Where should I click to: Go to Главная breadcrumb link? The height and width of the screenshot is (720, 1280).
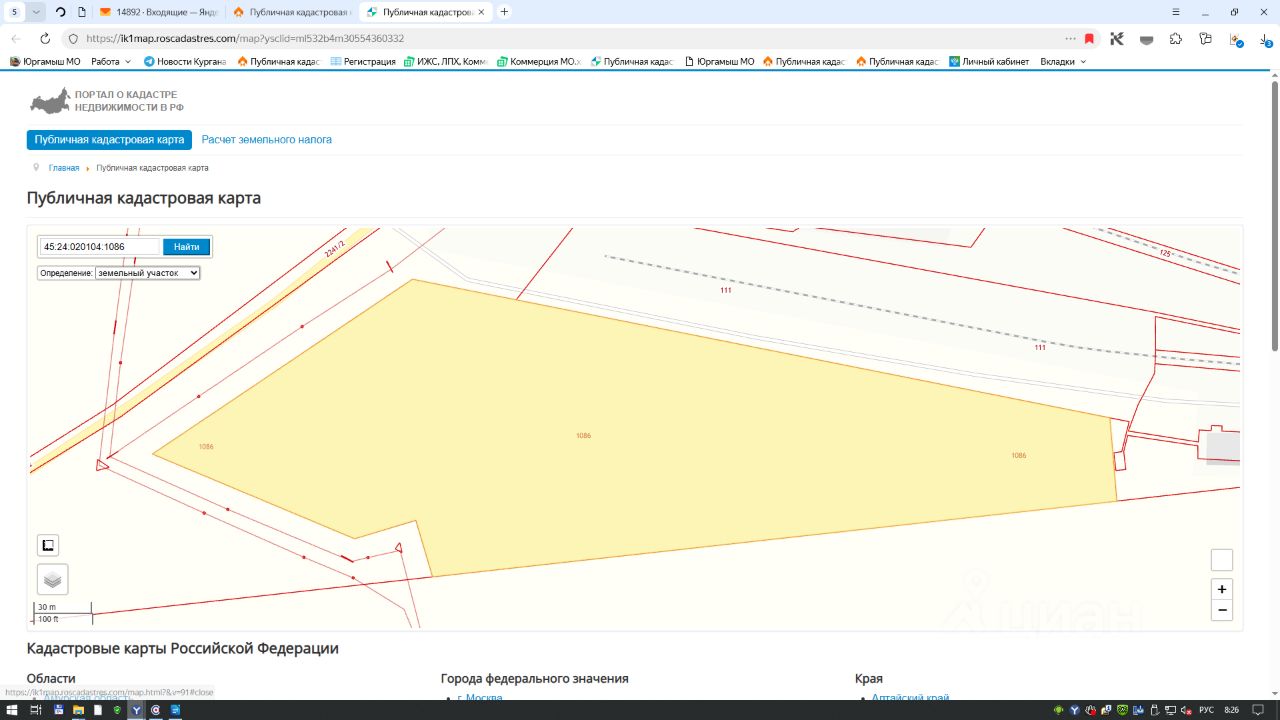[64, 168]
